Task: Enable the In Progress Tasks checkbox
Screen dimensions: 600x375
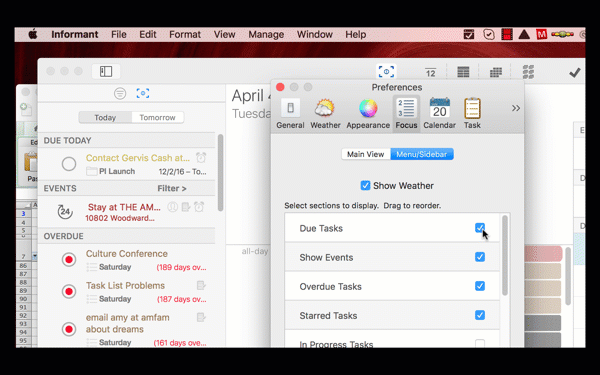Action: (480, 343)
